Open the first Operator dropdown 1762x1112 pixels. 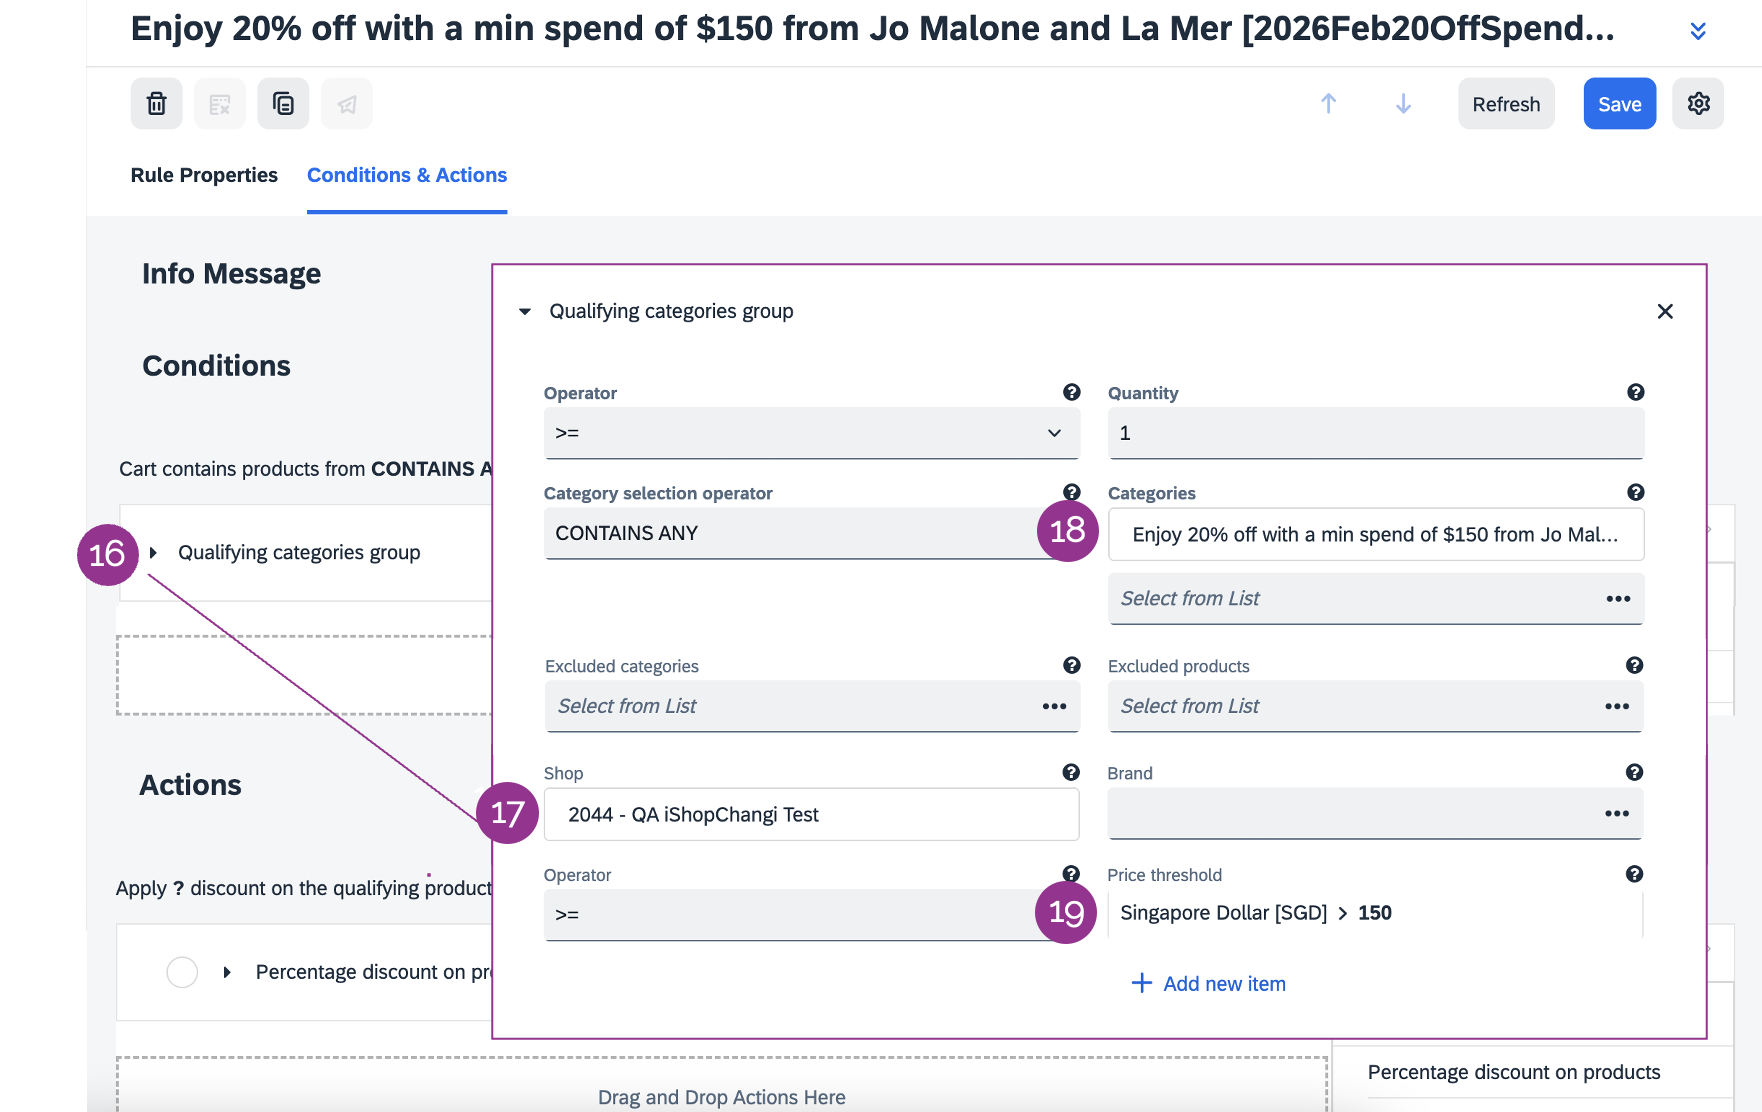coord(811,433)
